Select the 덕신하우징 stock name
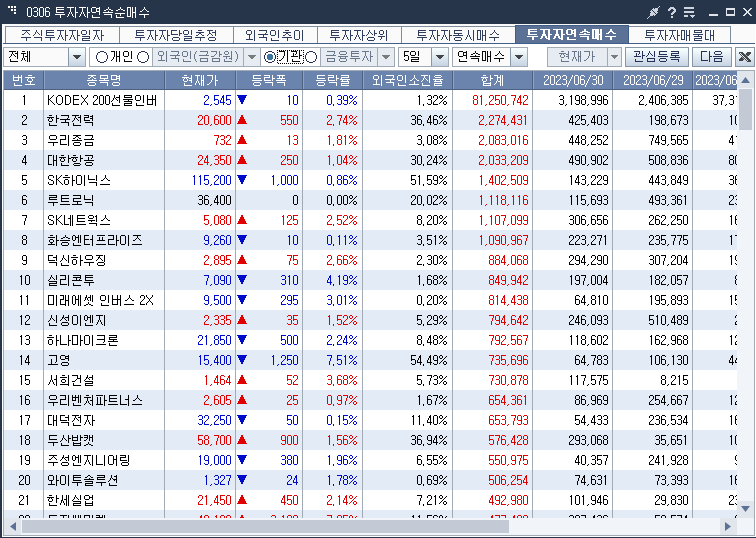The height and width of the screenshot is (538, 756). click(x=76, y=260)
